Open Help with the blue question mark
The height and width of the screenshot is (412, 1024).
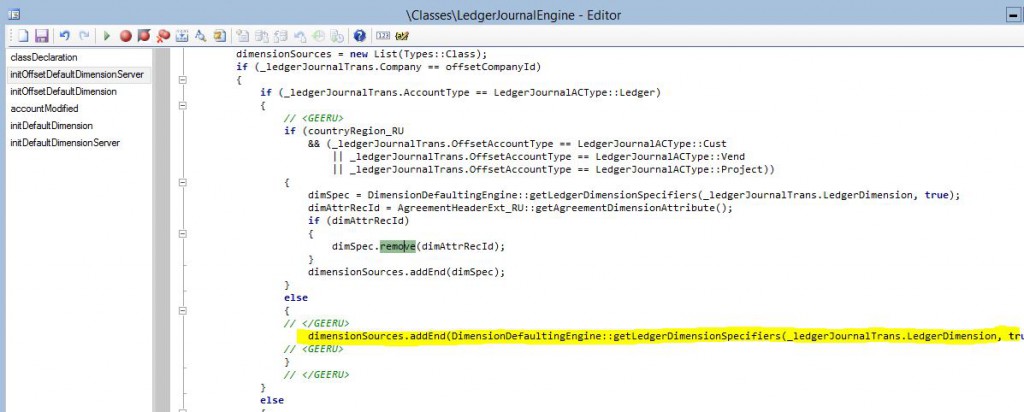360,35
